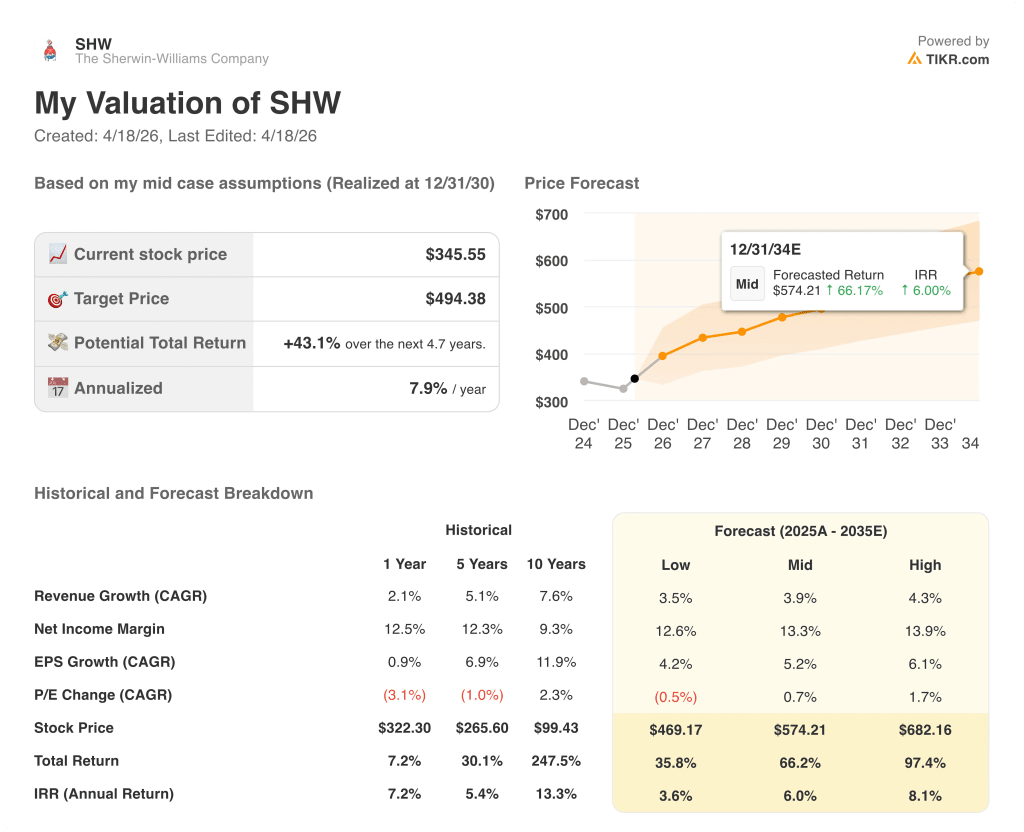This screenshot has height=832, width=1024.
Task: Click the Sherwin-Williams company logo icon
Action: [x=50, y=51]
